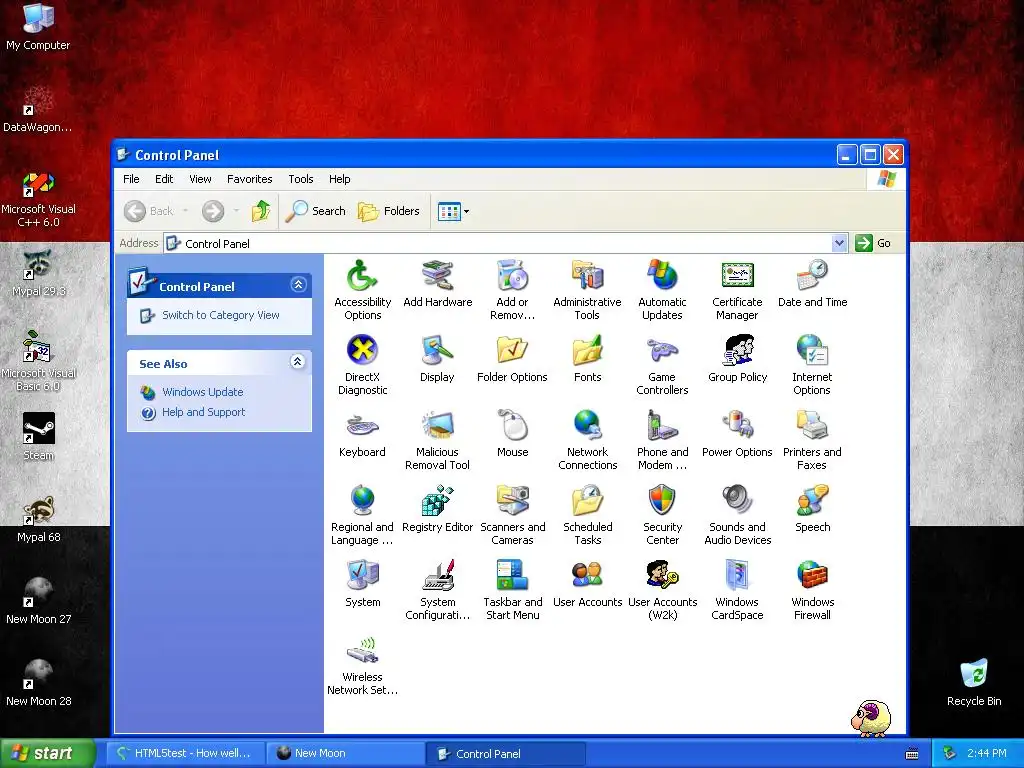Collapse the Control Panel sidebar section
Screen dimensions: 1024x768
pos(298,285)
